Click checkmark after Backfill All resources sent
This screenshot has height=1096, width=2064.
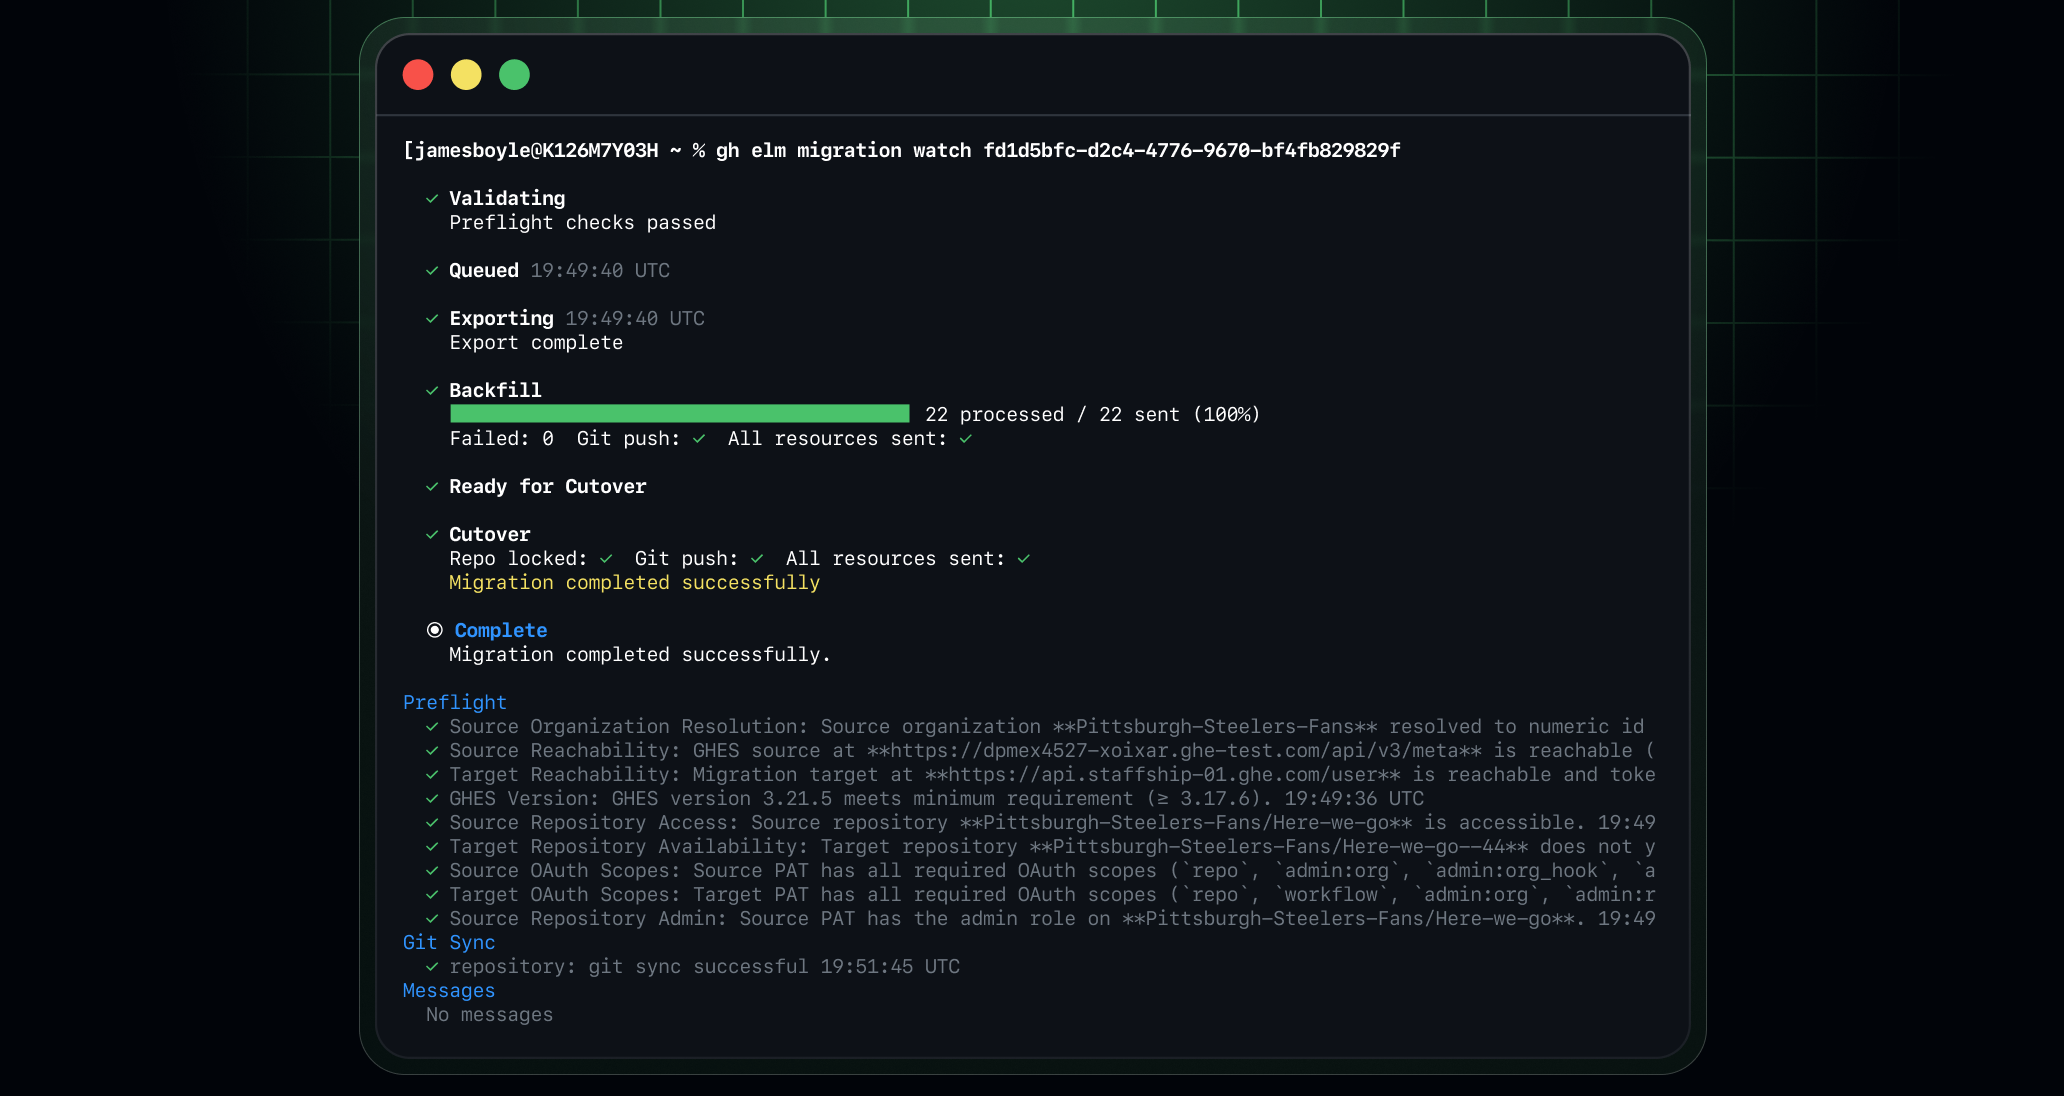(966, 439)
